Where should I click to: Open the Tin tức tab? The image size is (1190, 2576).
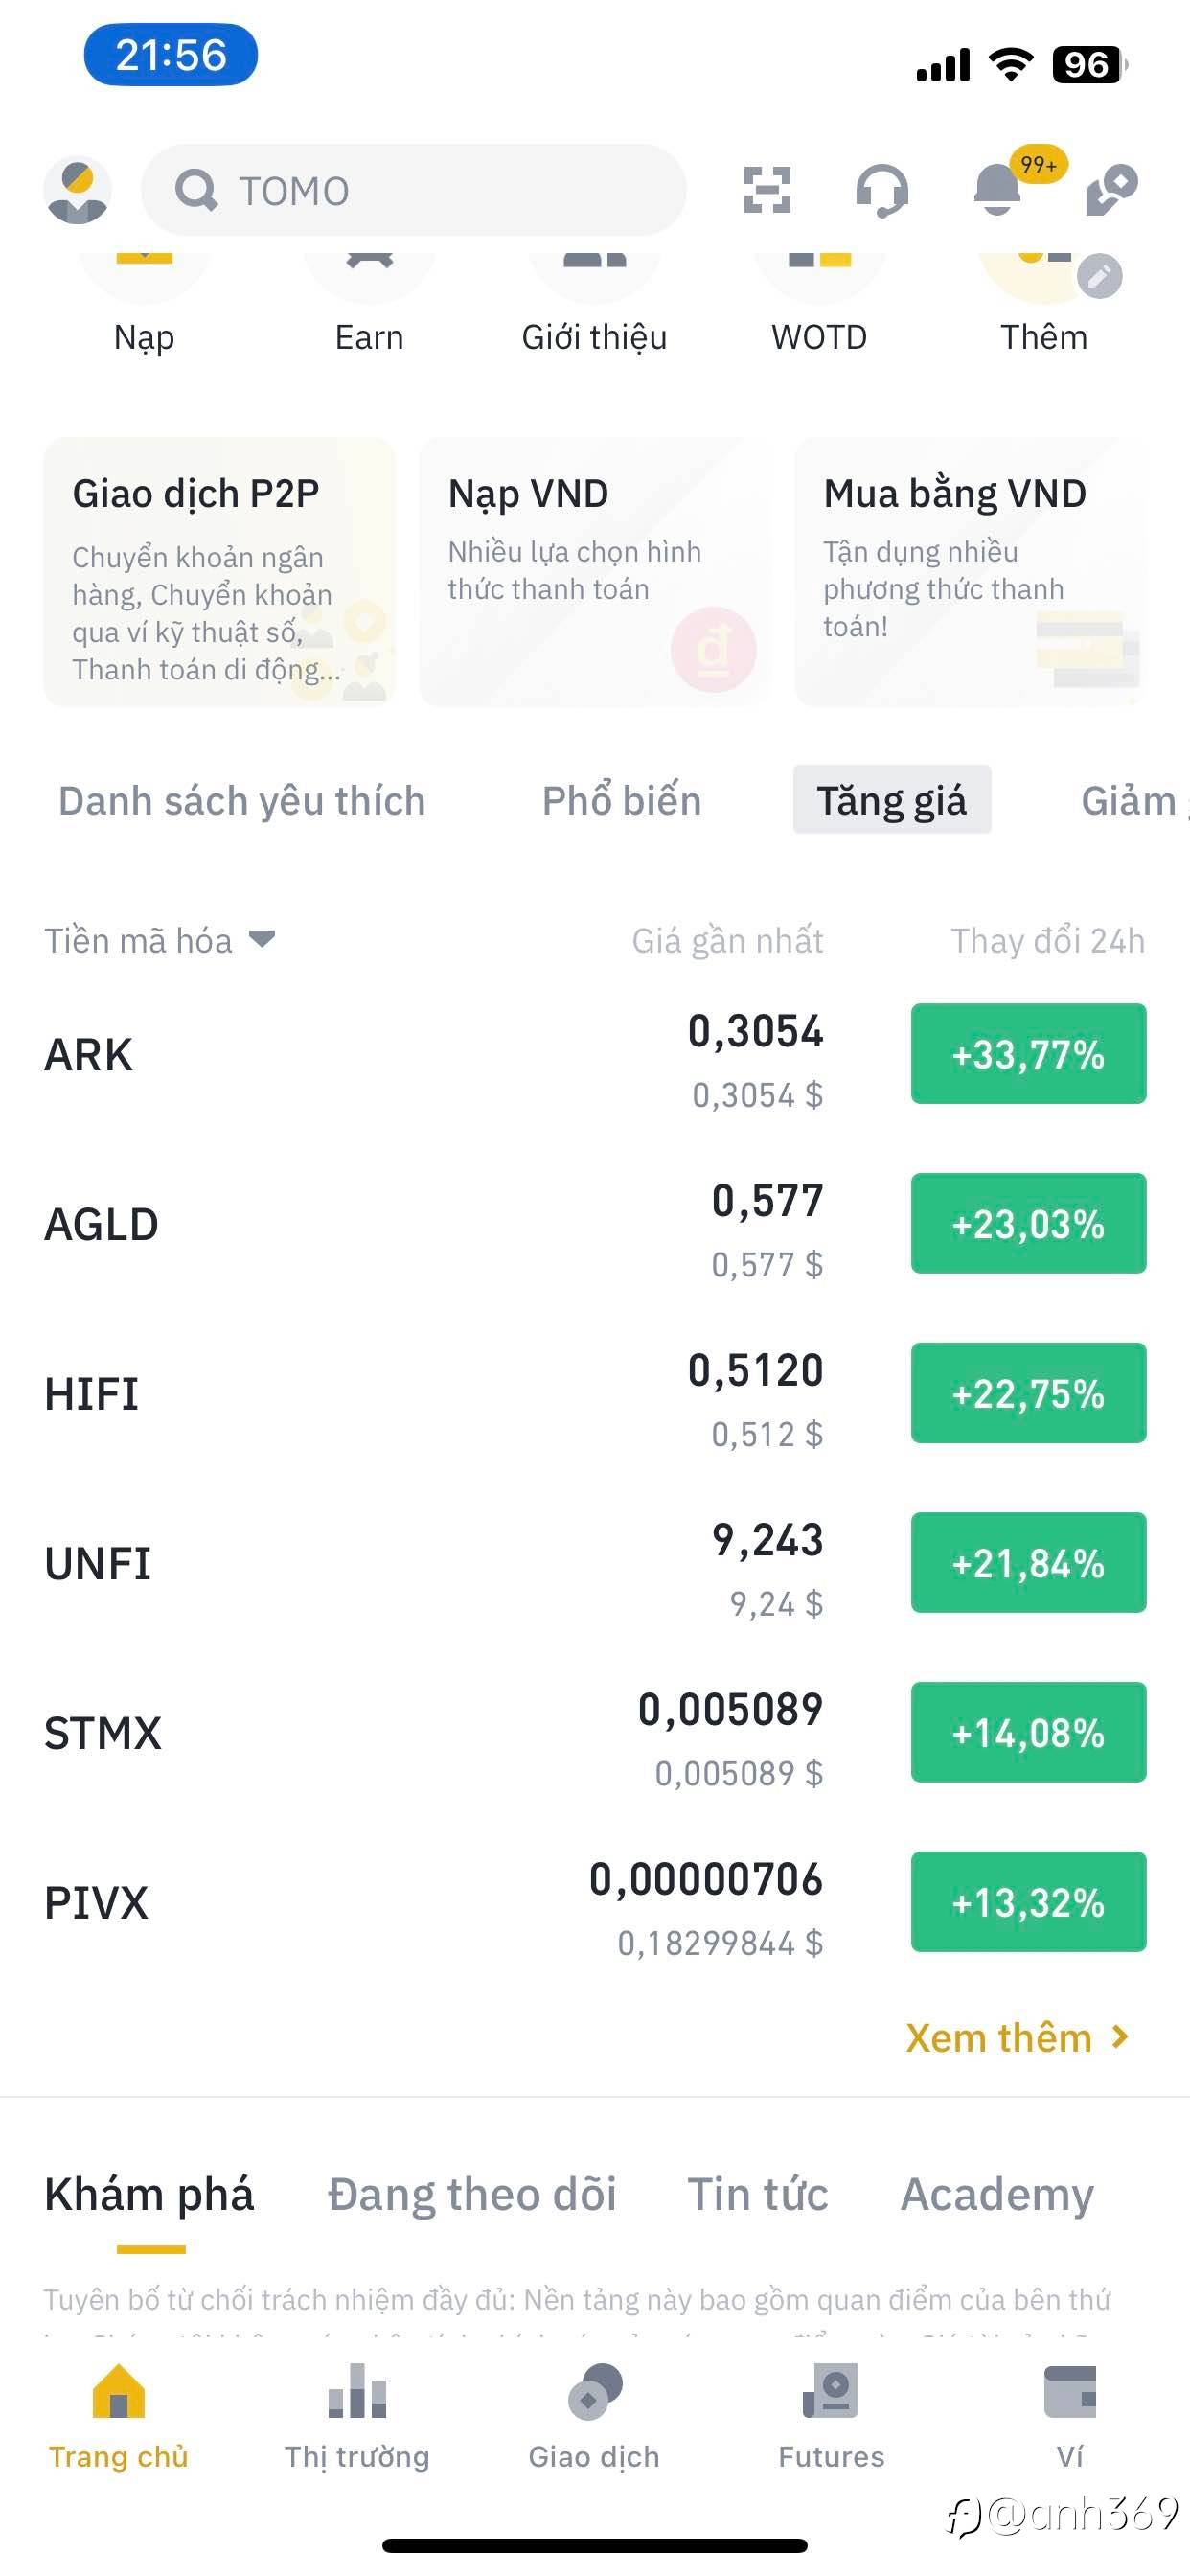757,2193
